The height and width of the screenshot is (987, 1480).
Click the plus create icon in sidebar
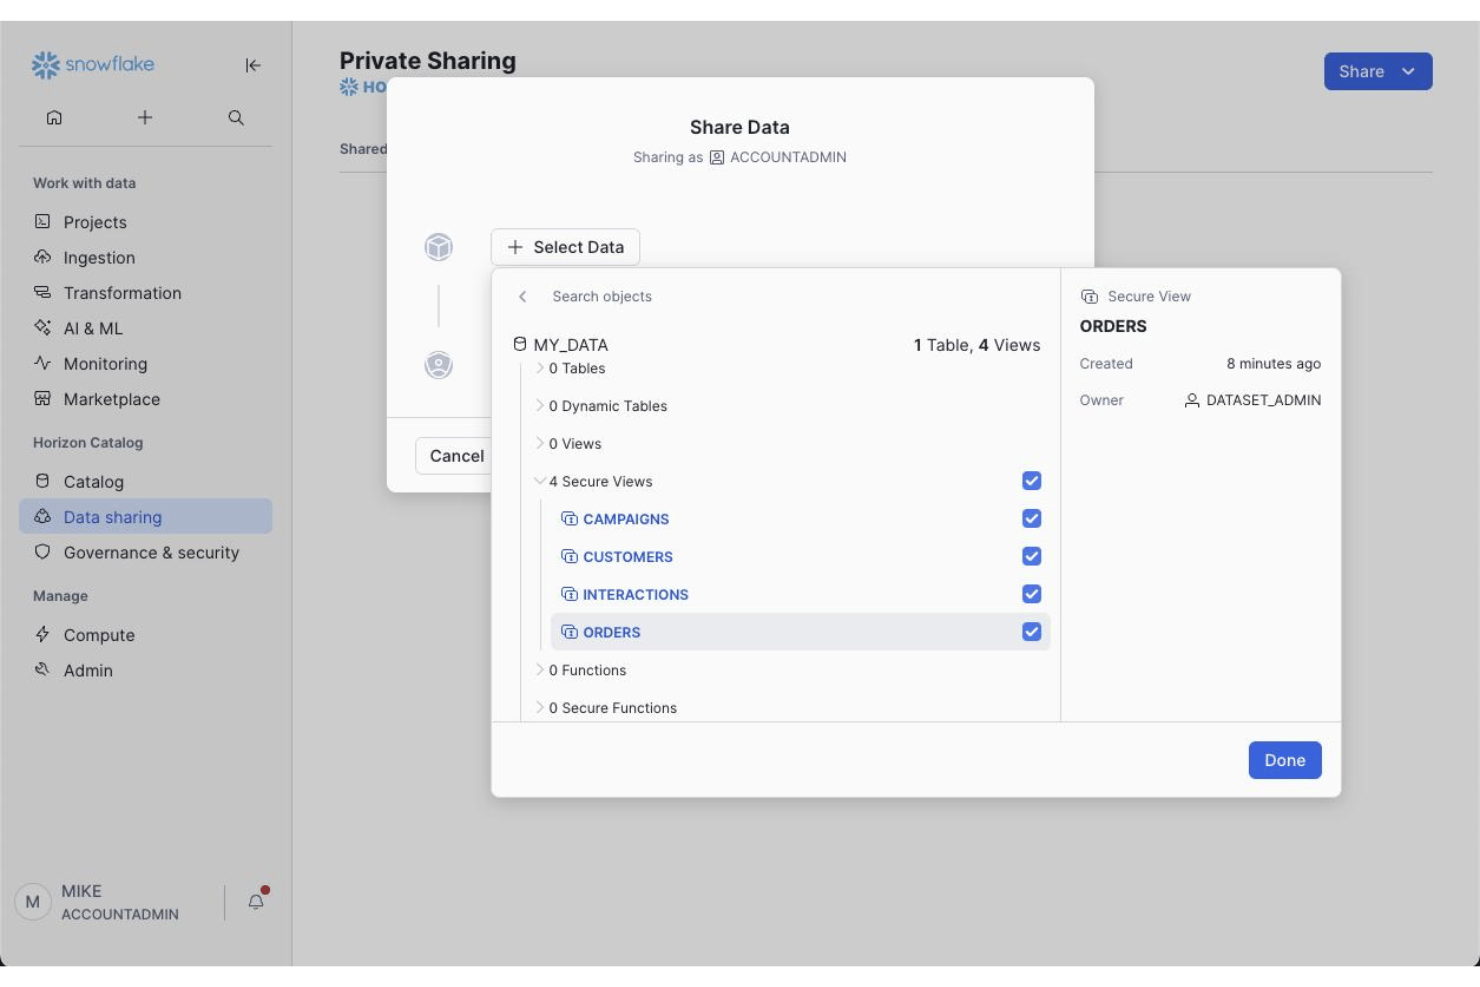coord(145,118)
